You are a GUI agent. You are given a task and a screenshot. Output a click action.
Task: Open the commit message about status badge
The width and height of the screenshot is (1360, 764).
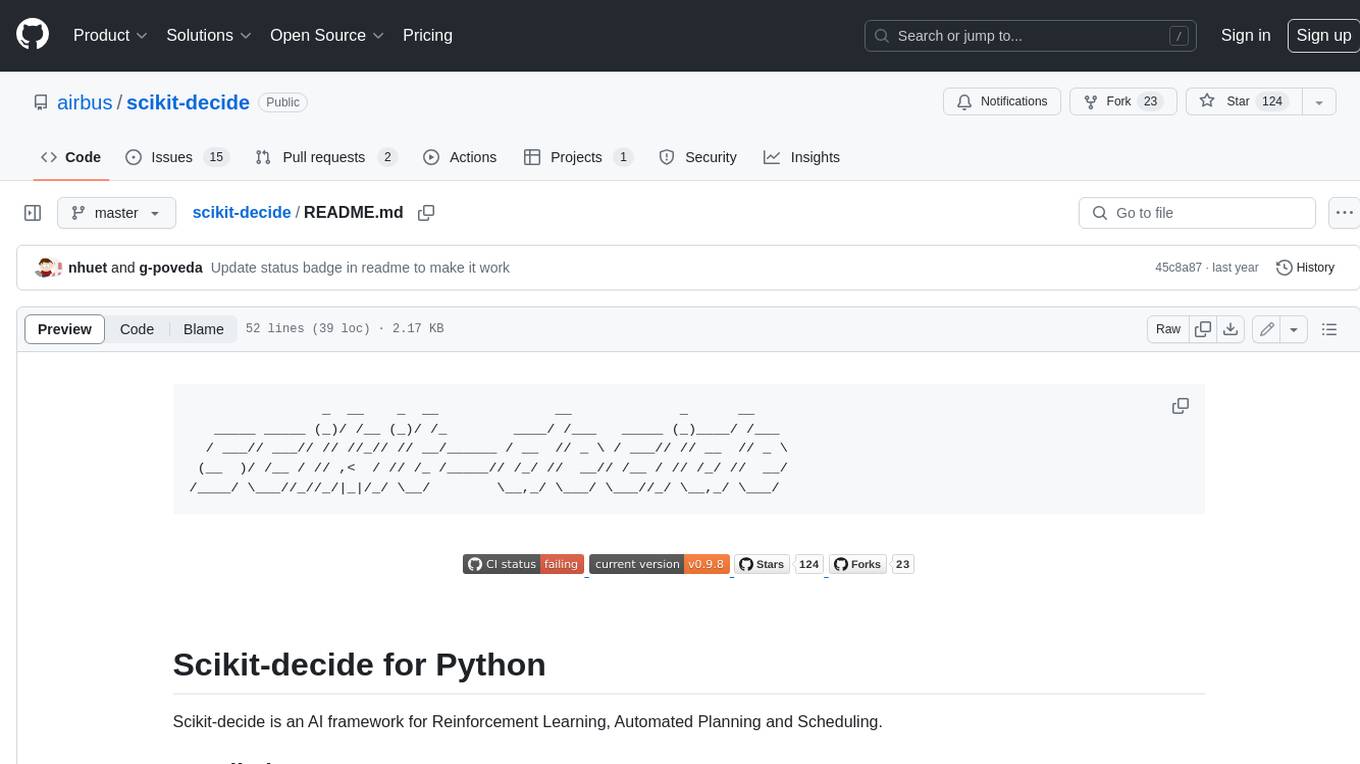tap(360, 268)
